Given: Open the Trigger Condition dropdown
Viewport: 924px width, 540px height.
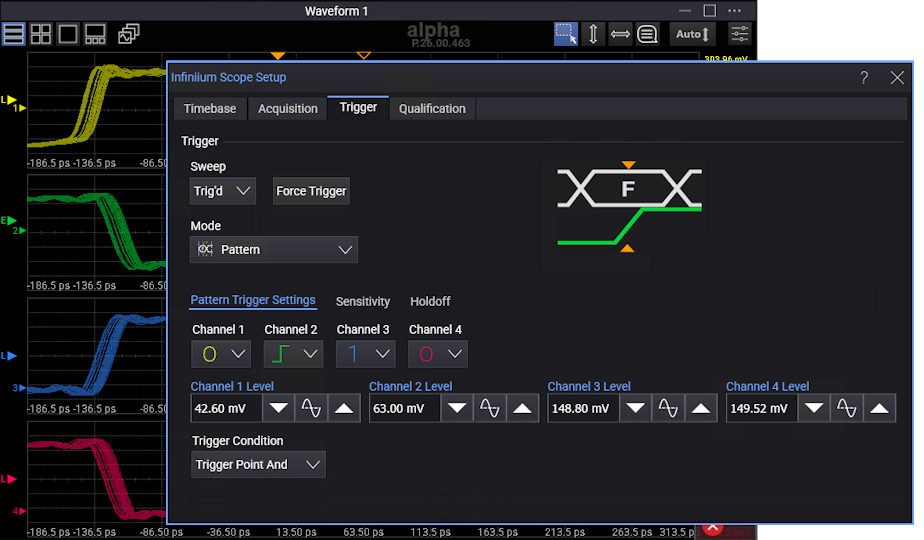Looking at the screenshot, I should [x=258, y=465].
